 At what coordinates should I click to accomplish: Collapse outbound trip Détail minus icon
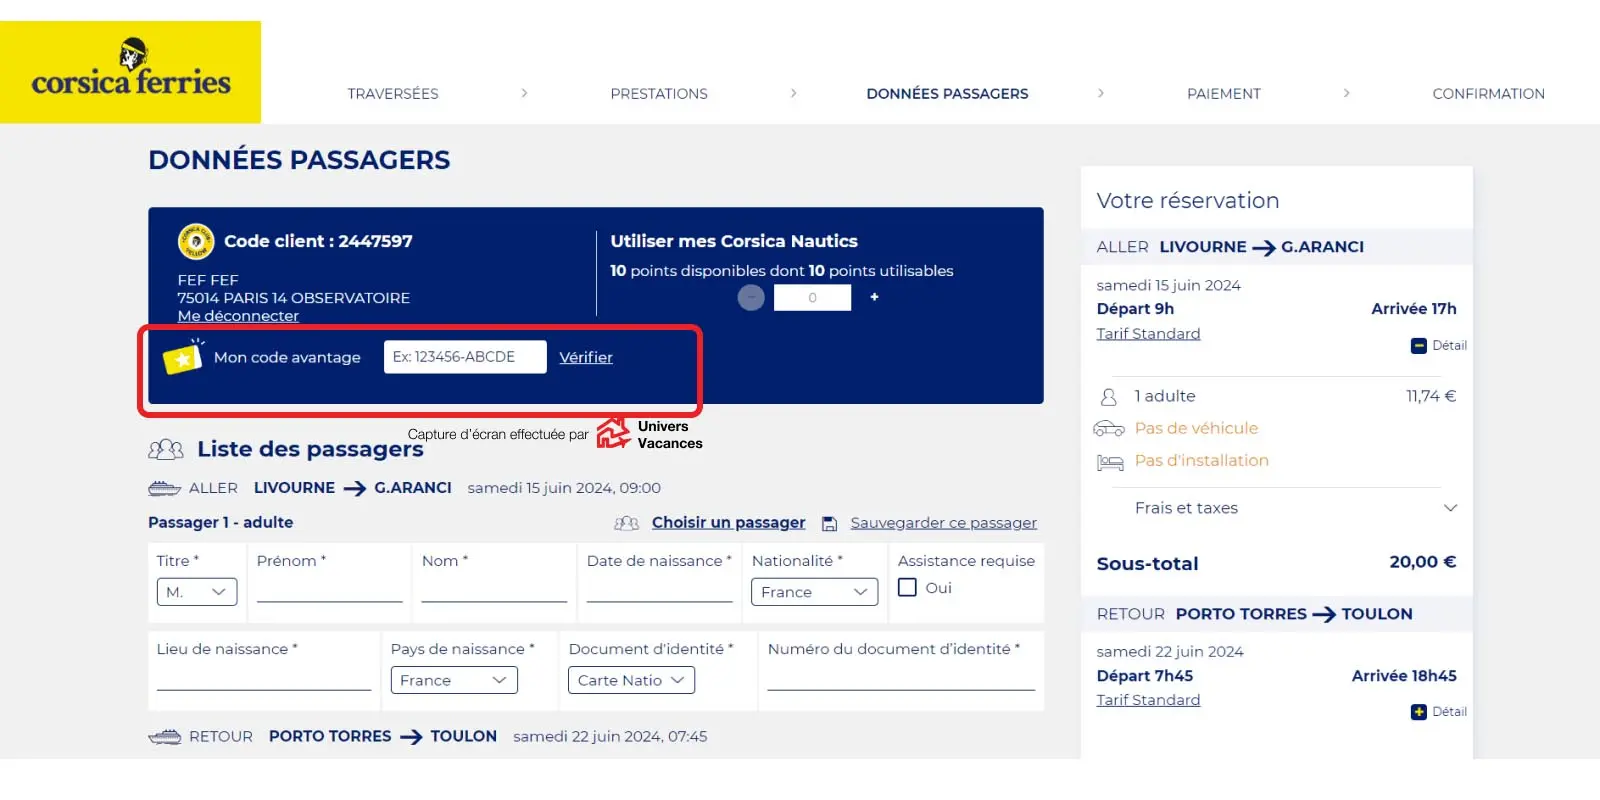tap(1418, 346)
